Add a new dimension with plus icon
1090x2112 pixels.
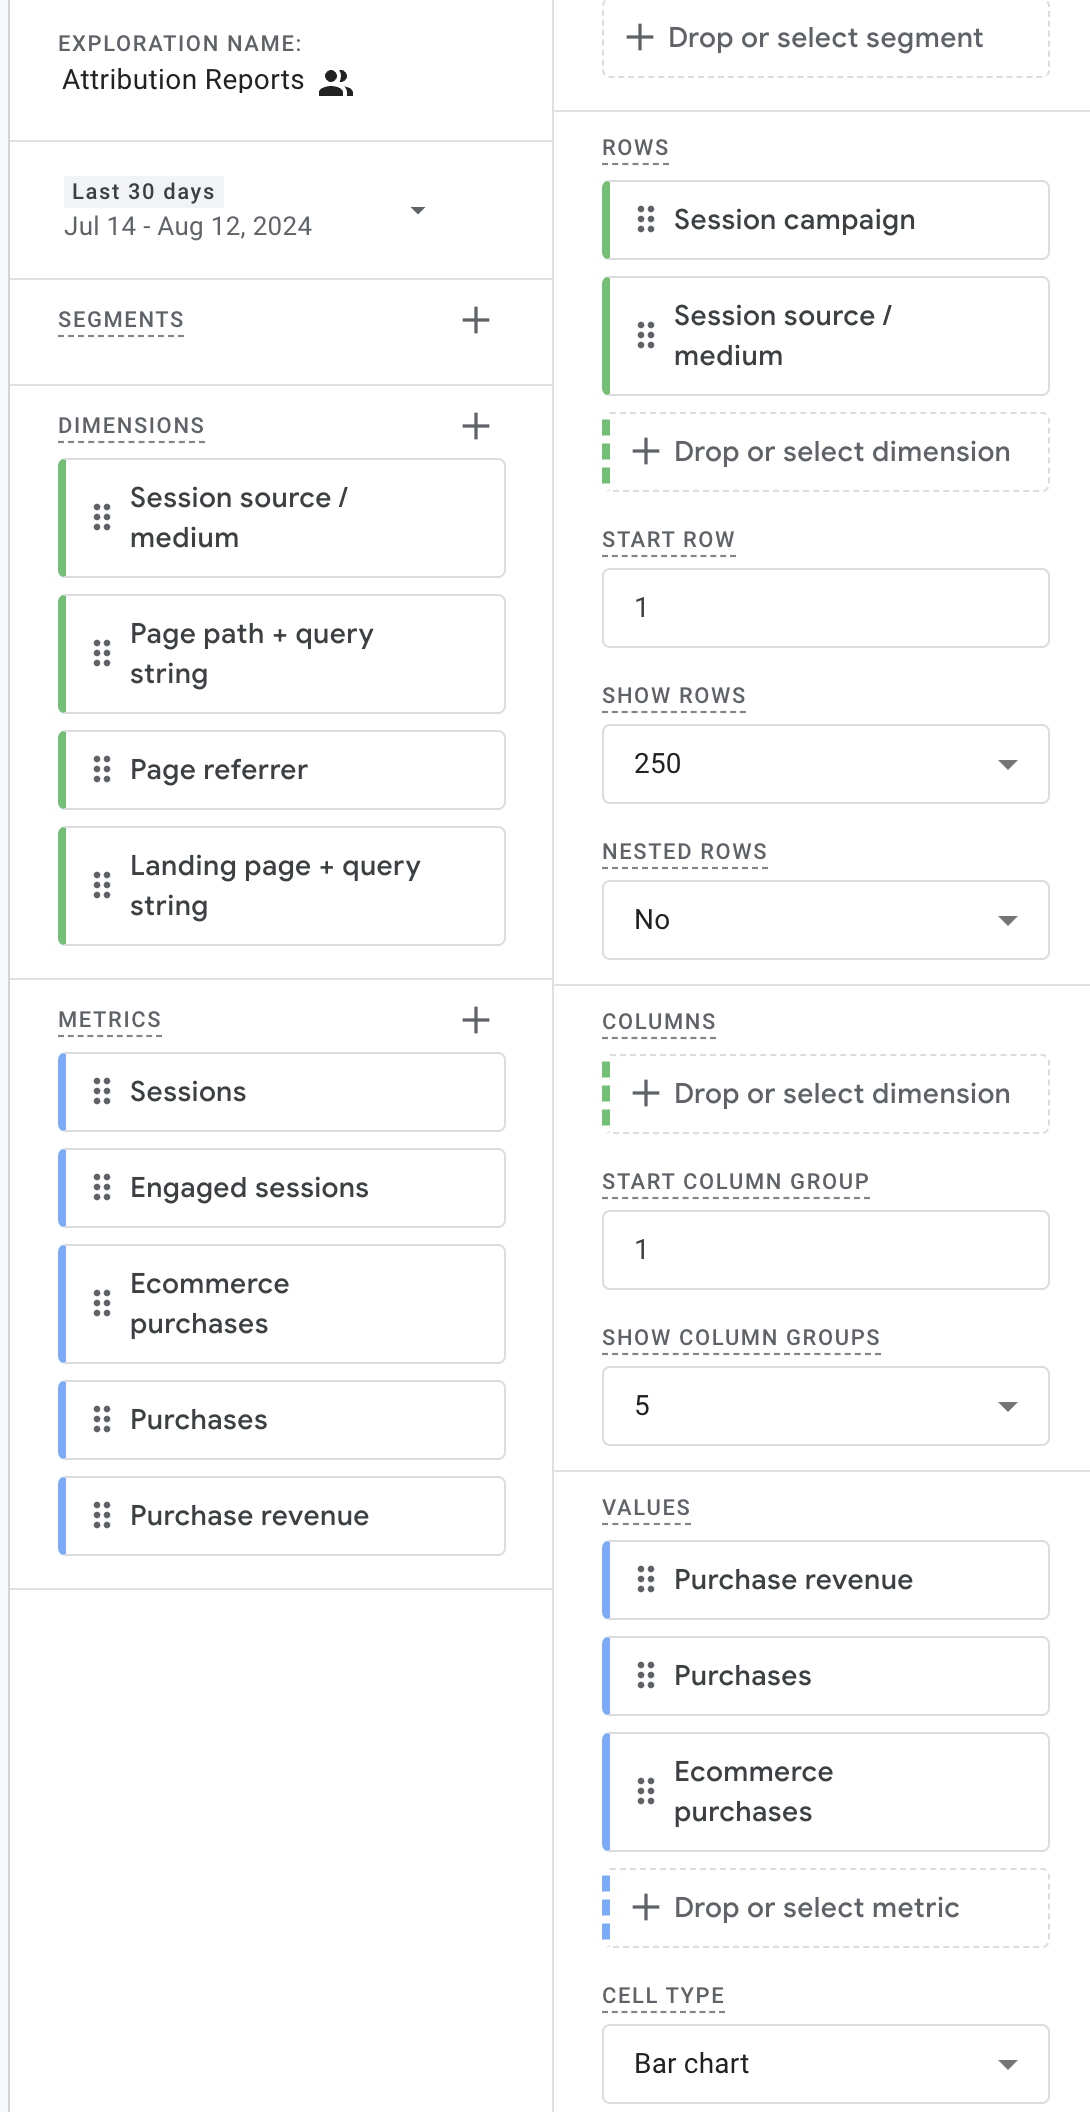point(476,426)
